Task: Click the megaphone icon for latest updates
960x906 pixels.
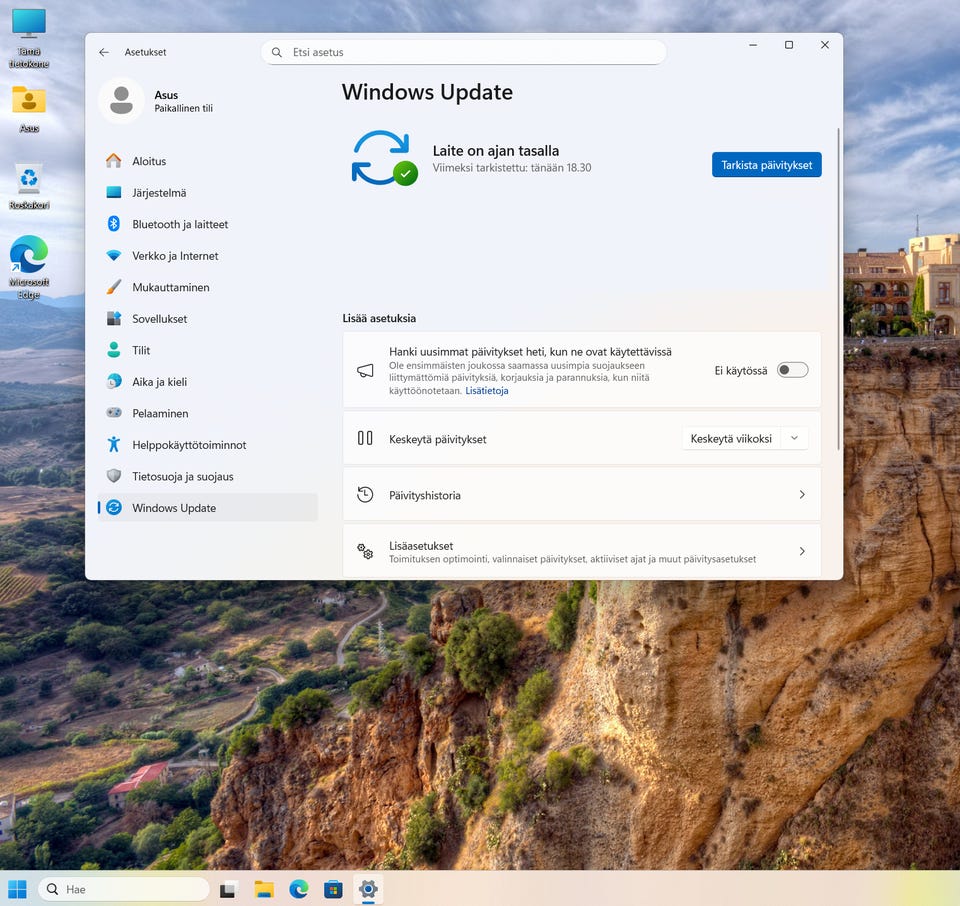Action: pyautogui.click(x=365, y=371)
